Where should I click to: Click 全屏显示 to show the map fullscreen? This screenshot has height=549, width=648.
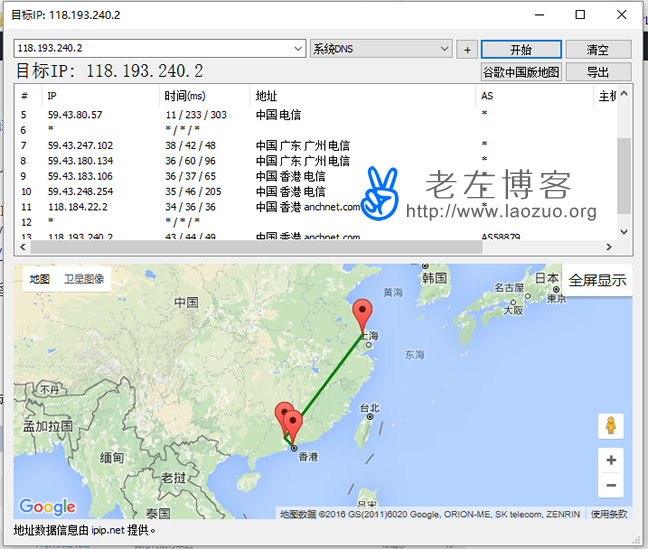pos(597,280)
